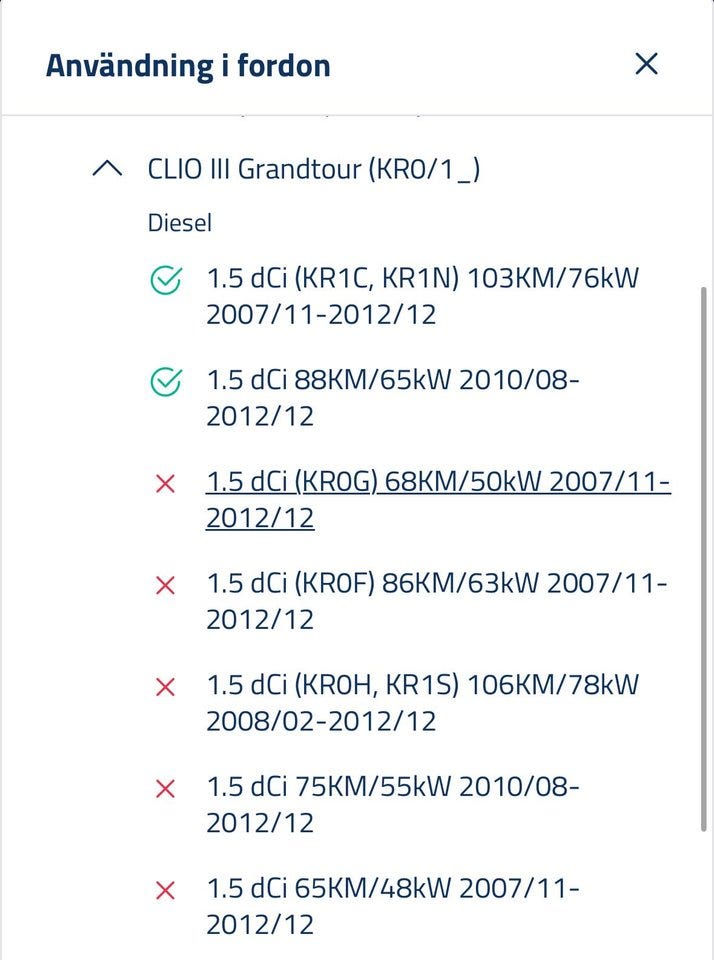This screenshot has width=714, height=960.
Task: Click red X beside 1.5 dCi 106KM/78kW
Action: pyautogui.click(x=166, y=687)
